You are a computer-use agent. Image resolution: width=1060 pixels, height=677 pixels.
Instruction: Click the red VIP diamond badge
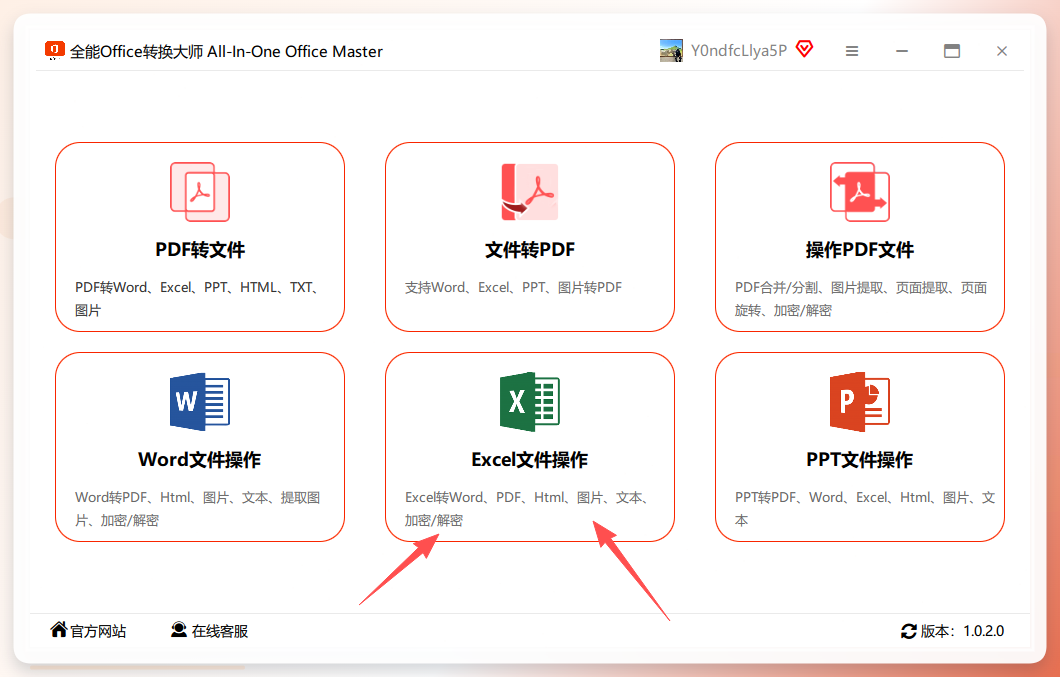(804, 49)
